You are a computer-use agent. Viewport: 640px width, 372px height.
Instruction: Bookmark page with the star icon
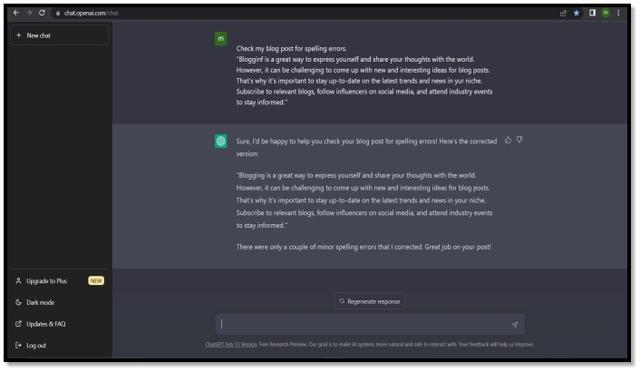pyautogui.click(x=576, y=13)
